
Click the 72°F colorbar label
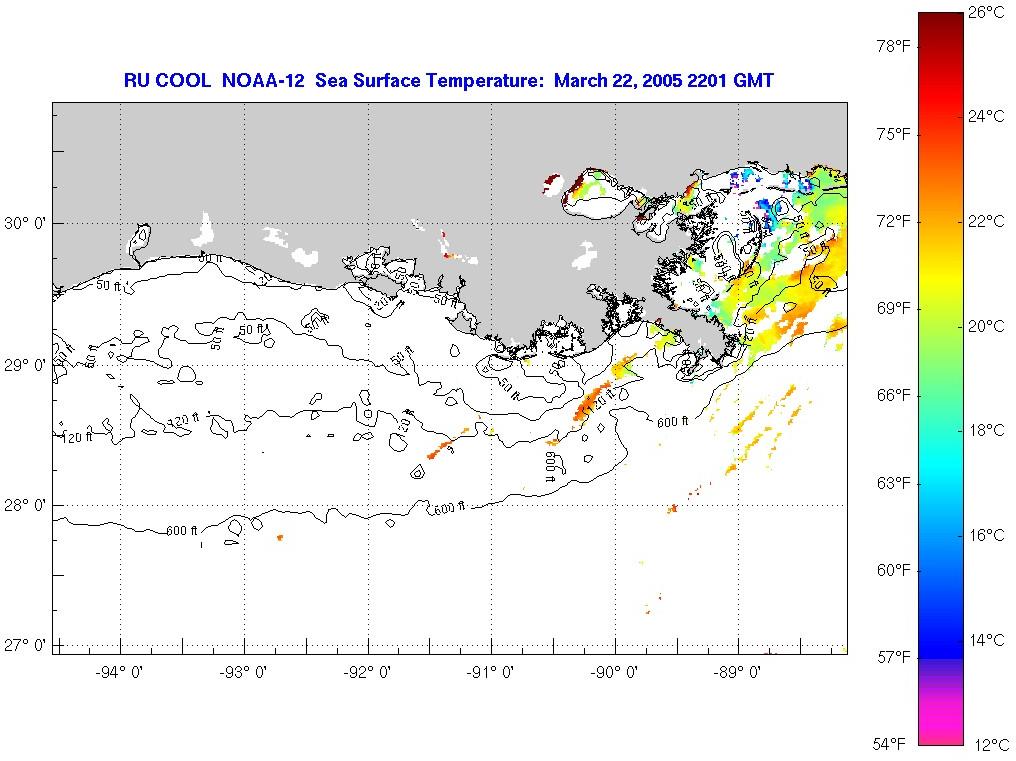pyautogui.click(x=893, y=222)
